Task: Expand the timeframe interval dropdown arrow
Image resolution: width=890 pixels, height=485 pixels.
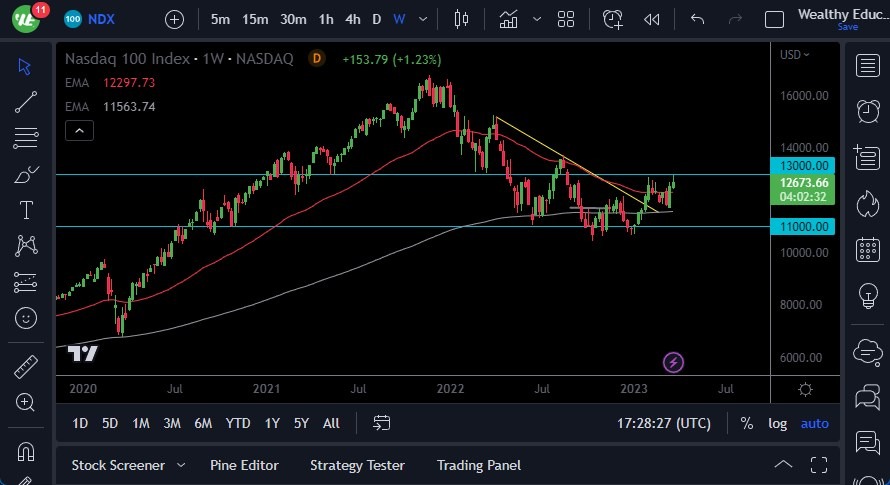Action: pyautogui.click(x=425, y=19)
